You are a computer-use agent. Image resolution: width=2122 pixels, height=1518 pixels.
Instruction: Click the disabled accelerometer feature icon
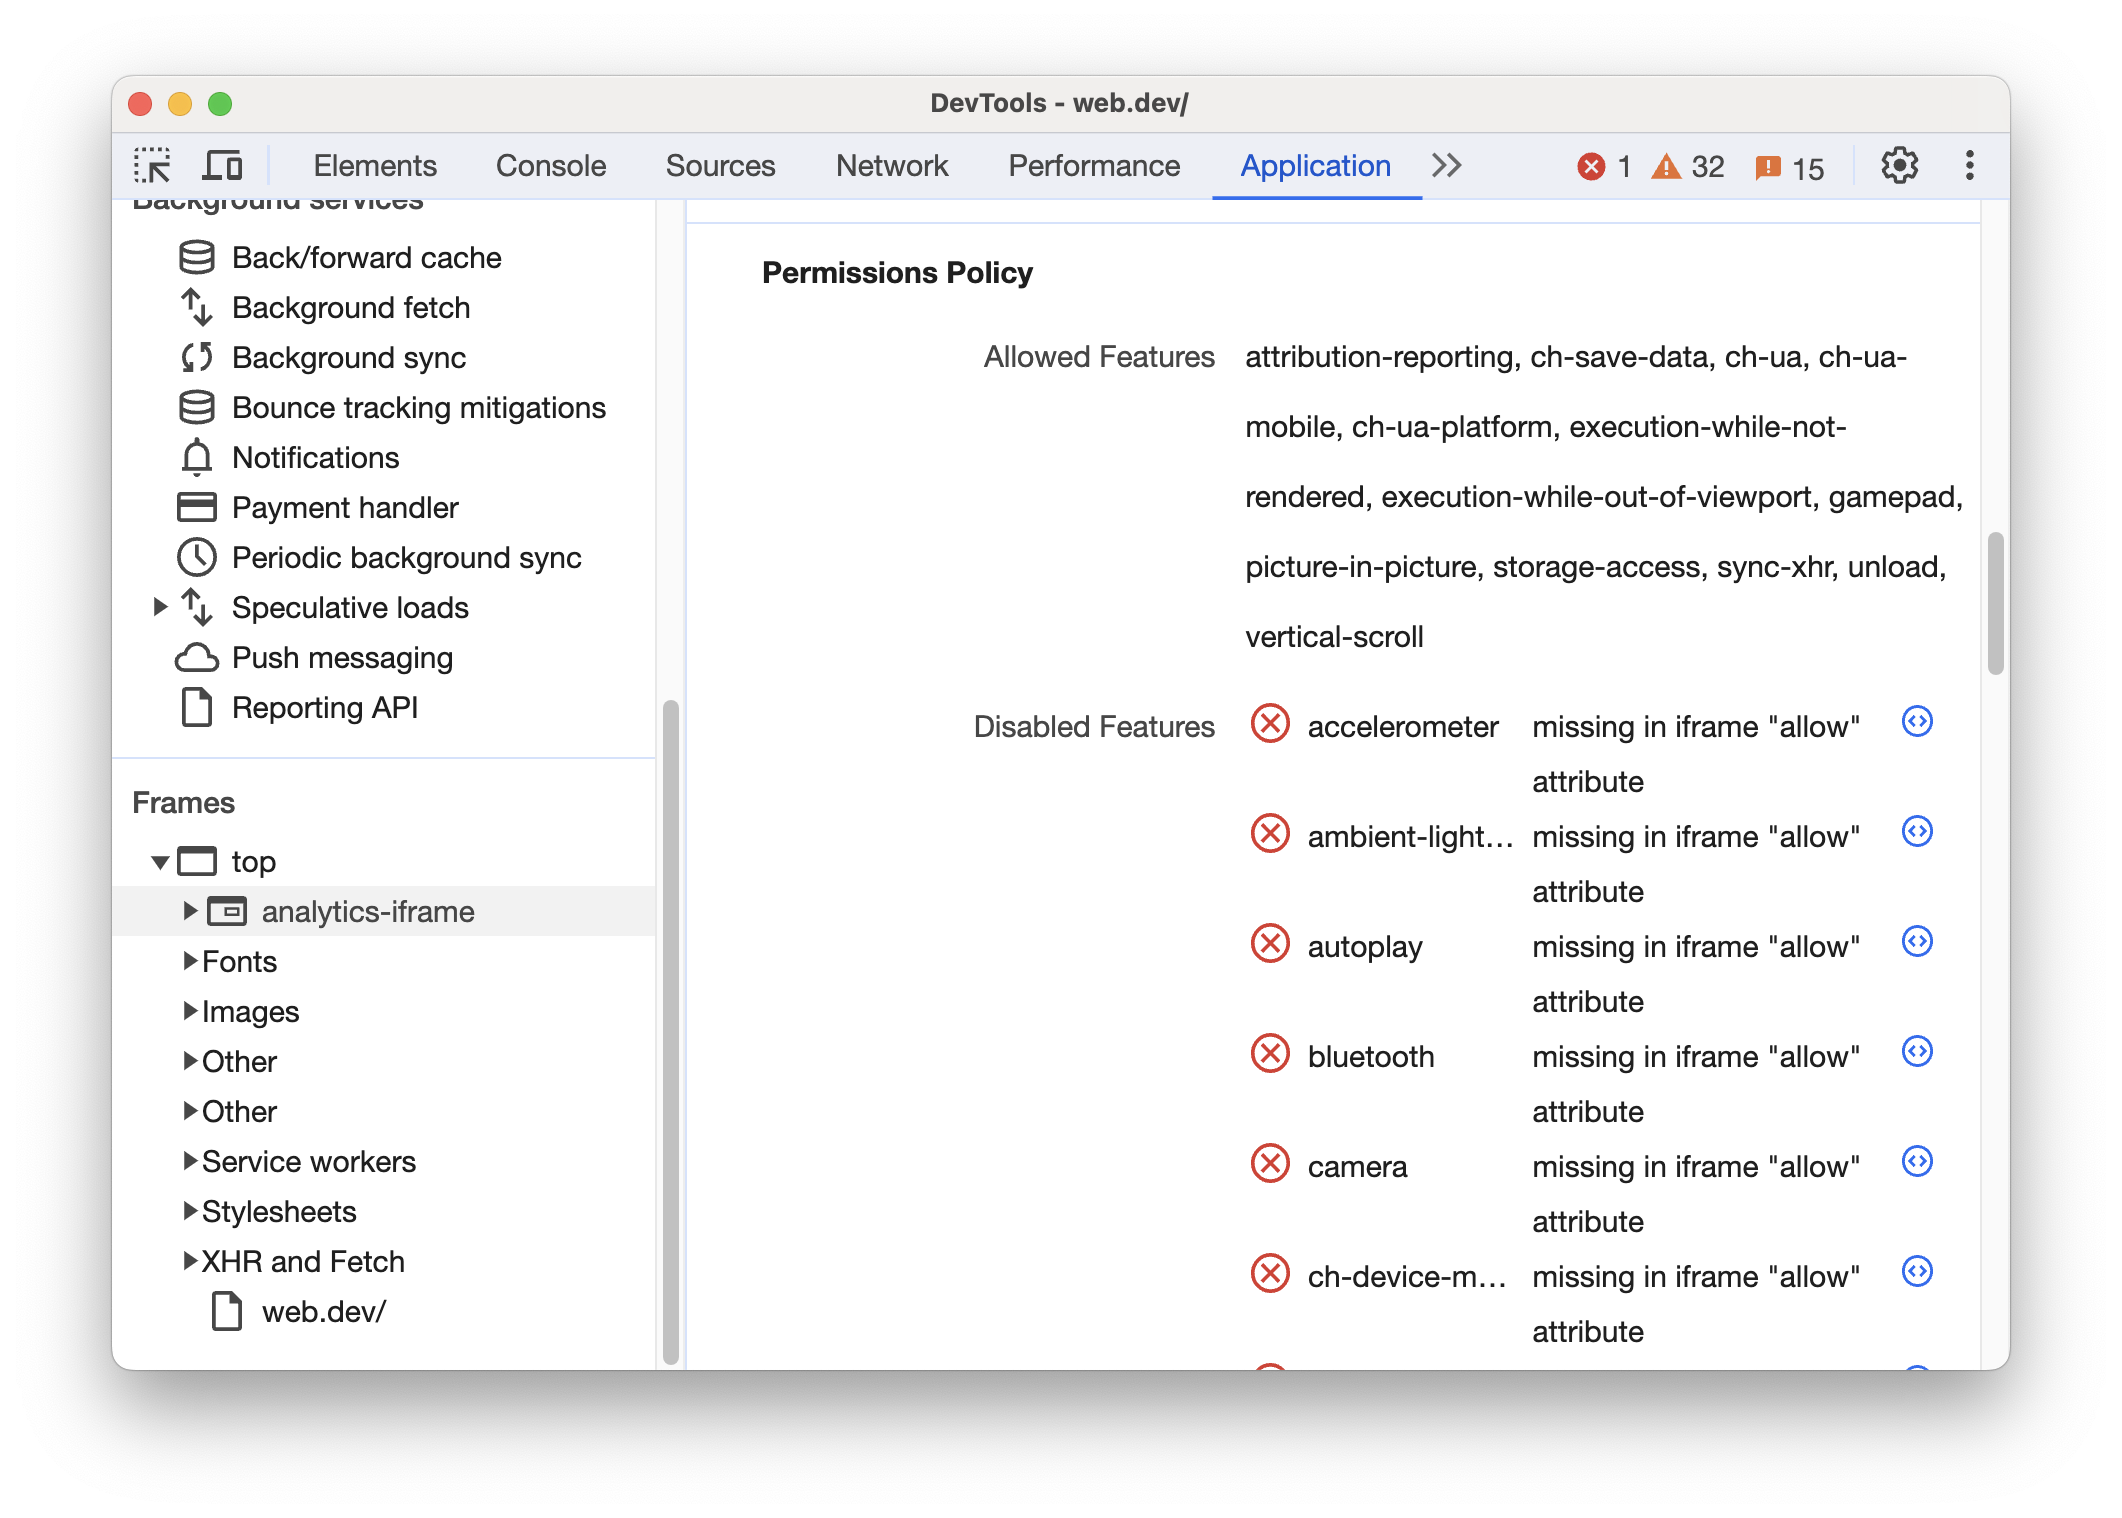pyautogui.click(x=1273, y=723)
